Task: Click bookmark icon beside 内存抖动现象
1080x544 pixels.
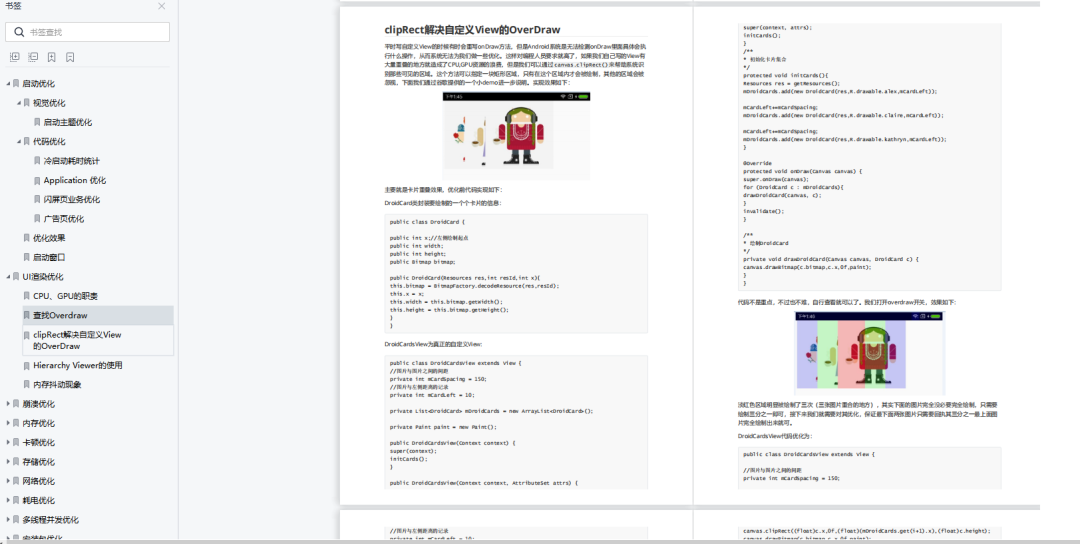Action: [x=27, y=384]
